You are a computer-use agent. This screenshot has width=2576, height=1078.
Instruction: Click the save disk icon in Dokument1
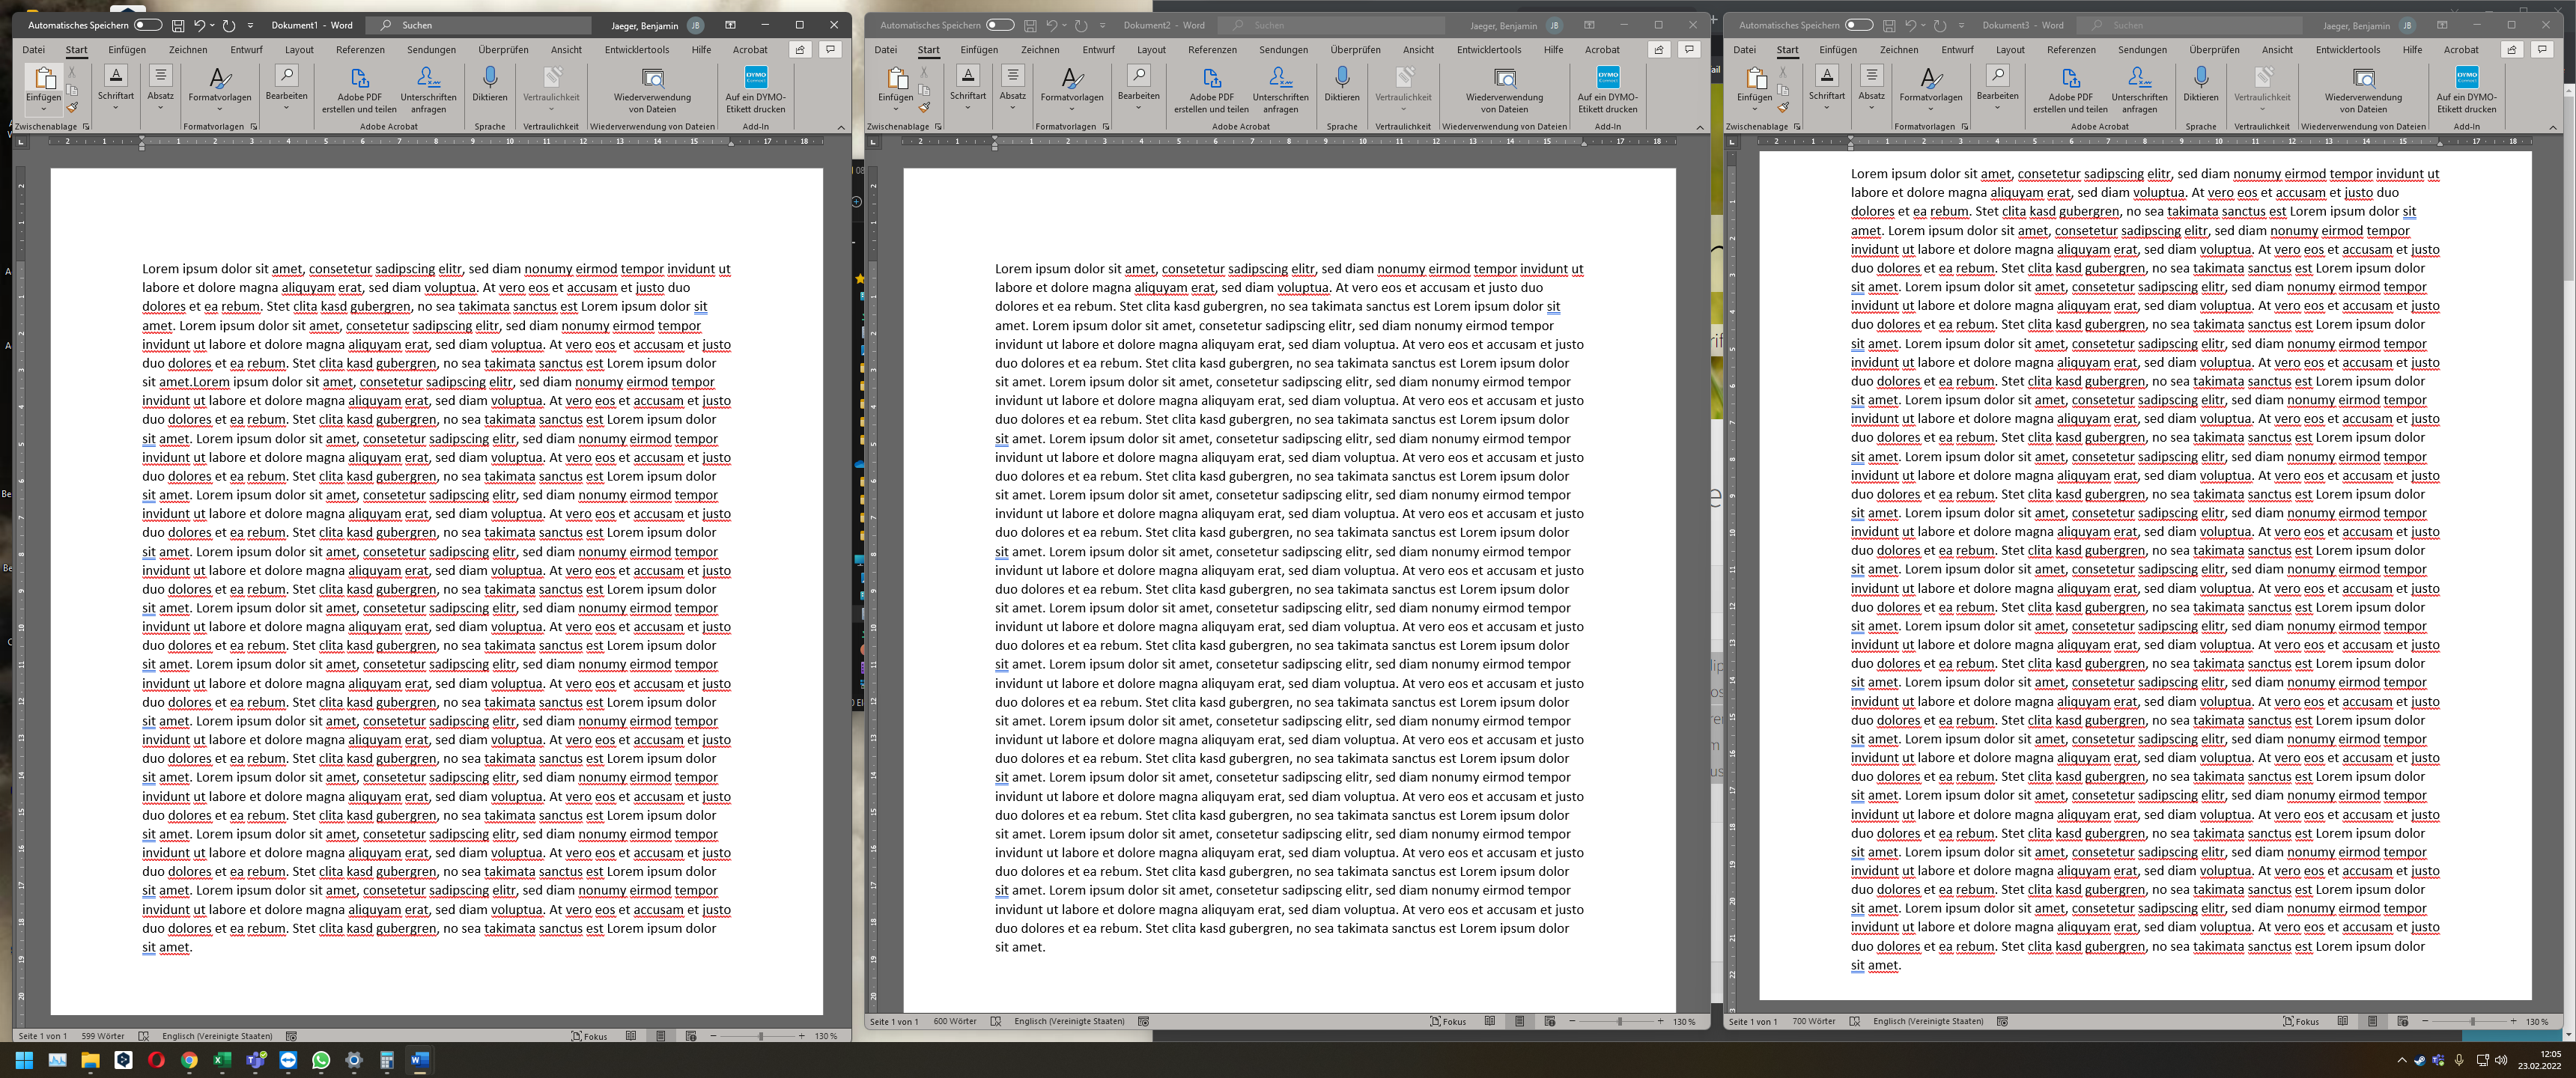coord(178,25)
